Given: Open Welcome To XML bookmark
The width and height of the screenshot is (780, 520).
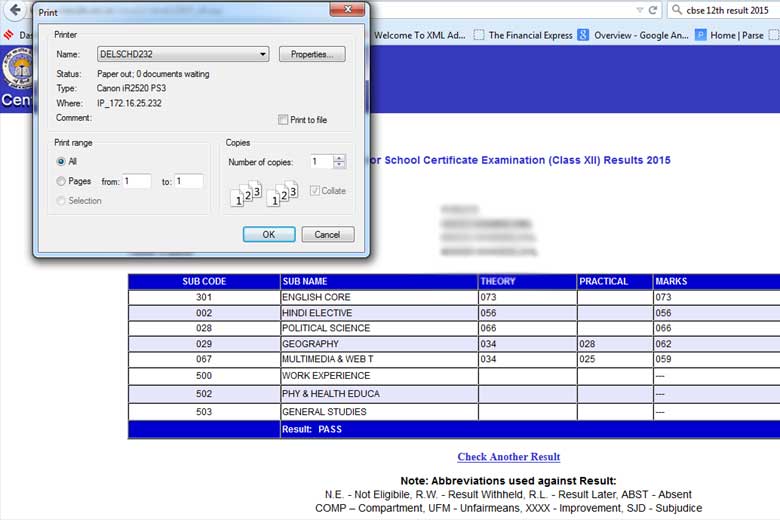Looking at the screenshot, I should pyautogui.click(x=419, y=35).
